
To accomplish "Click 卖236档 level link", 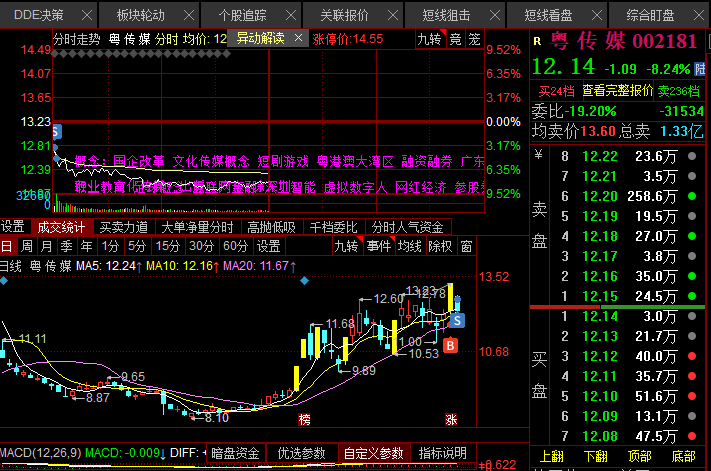I will [679, 91].
